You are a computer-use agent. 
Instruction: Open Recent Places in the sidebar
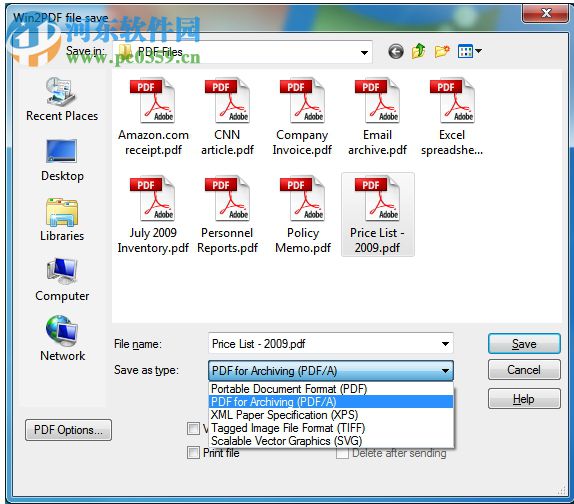click(62, 100)
